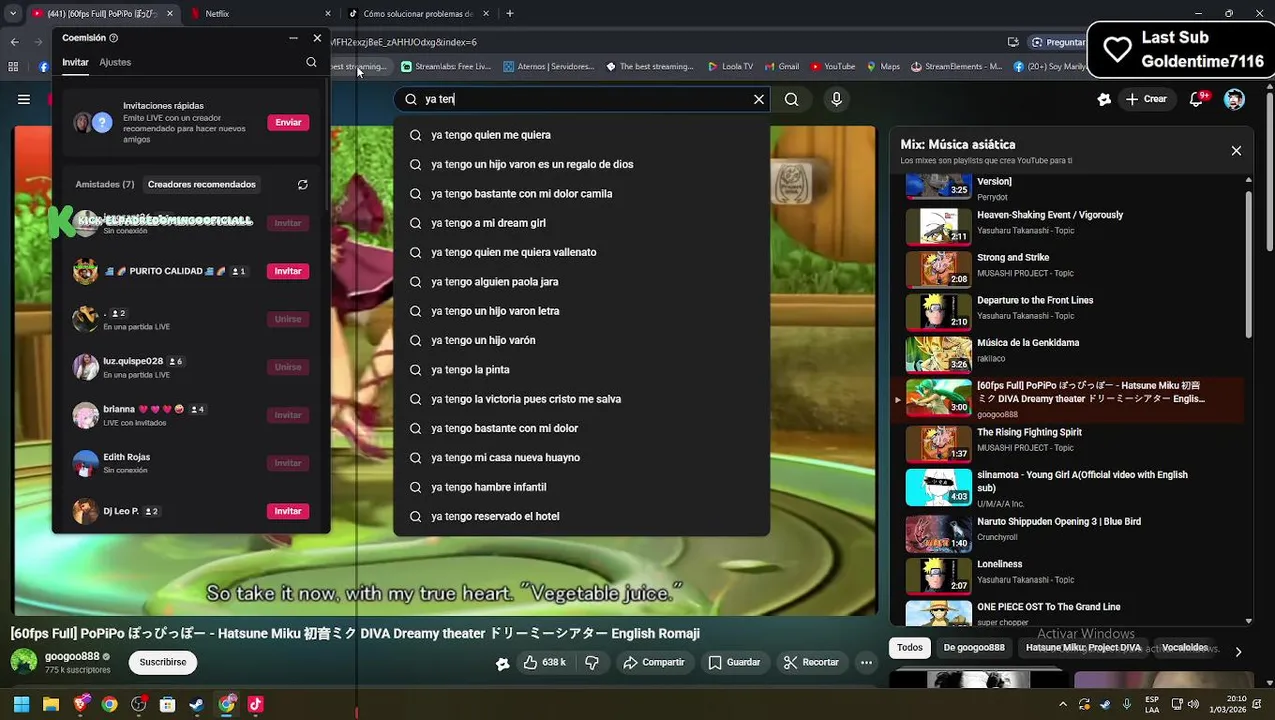1275x720 pixels.
Task: Switch to the Netflix browser tab
Action: click(260, 14)
